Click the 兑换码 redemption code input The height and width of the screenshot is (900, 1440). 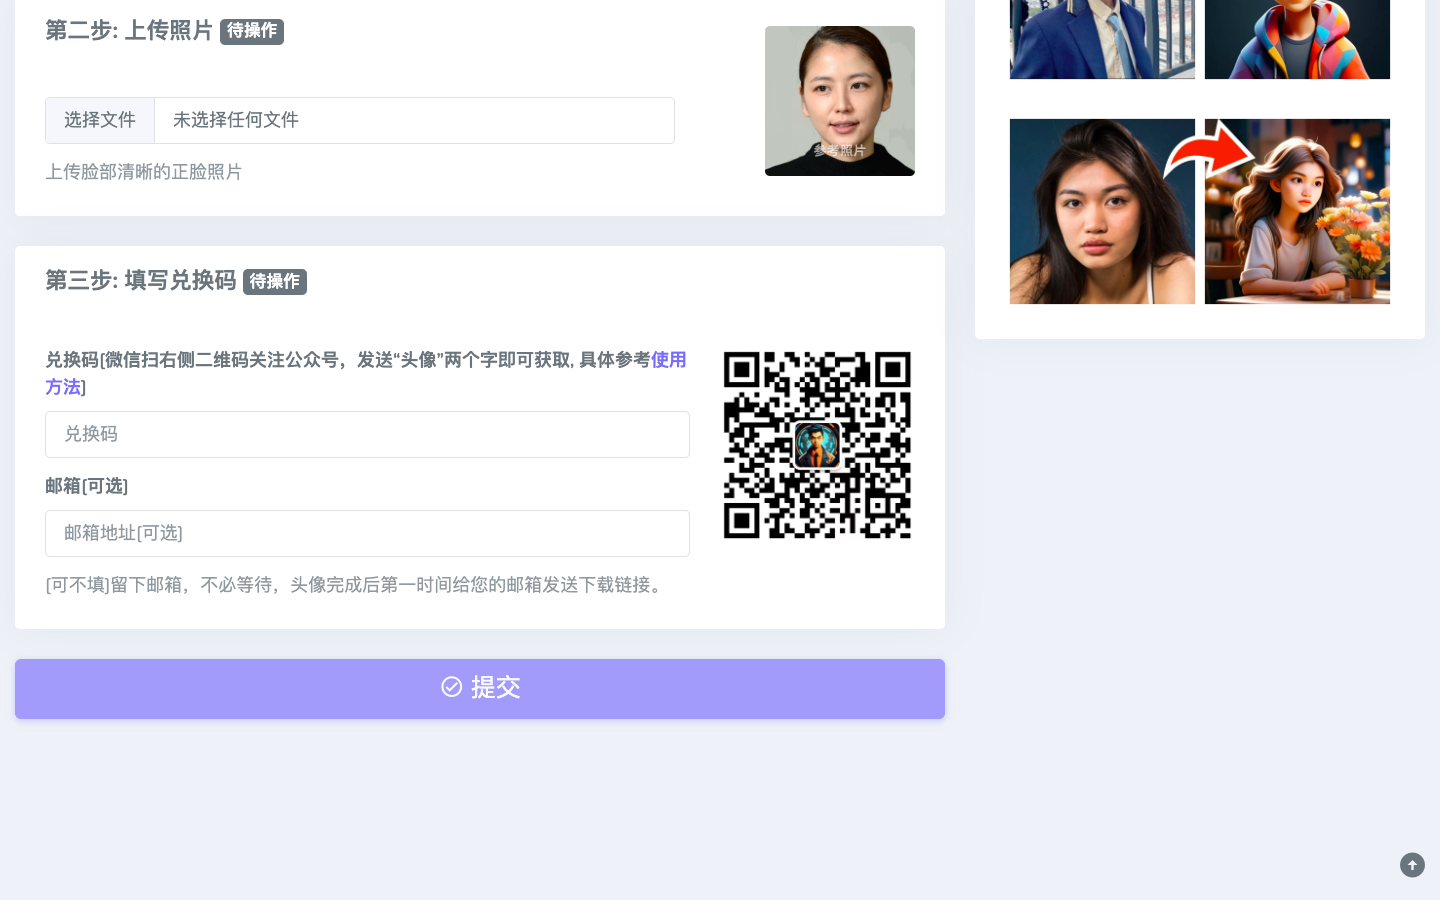367,434
